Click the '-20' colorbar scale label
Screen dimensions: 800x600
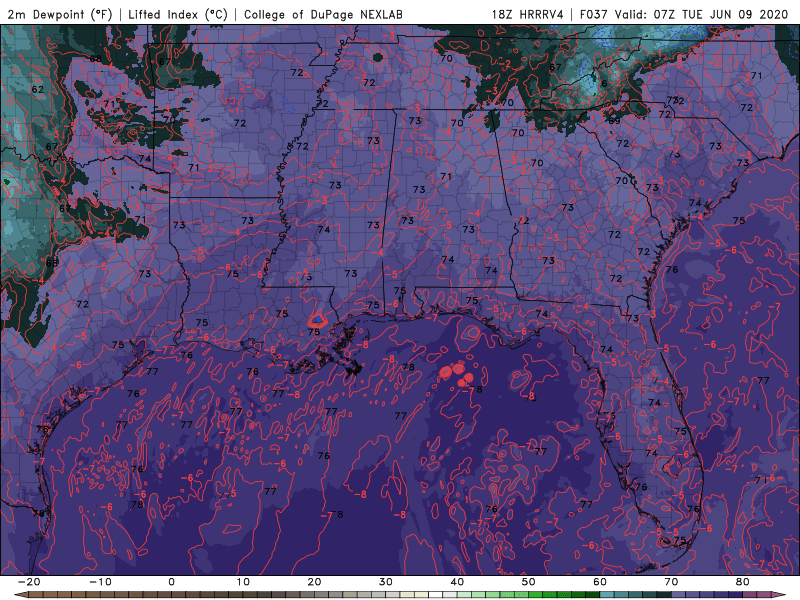click(29, 582)
